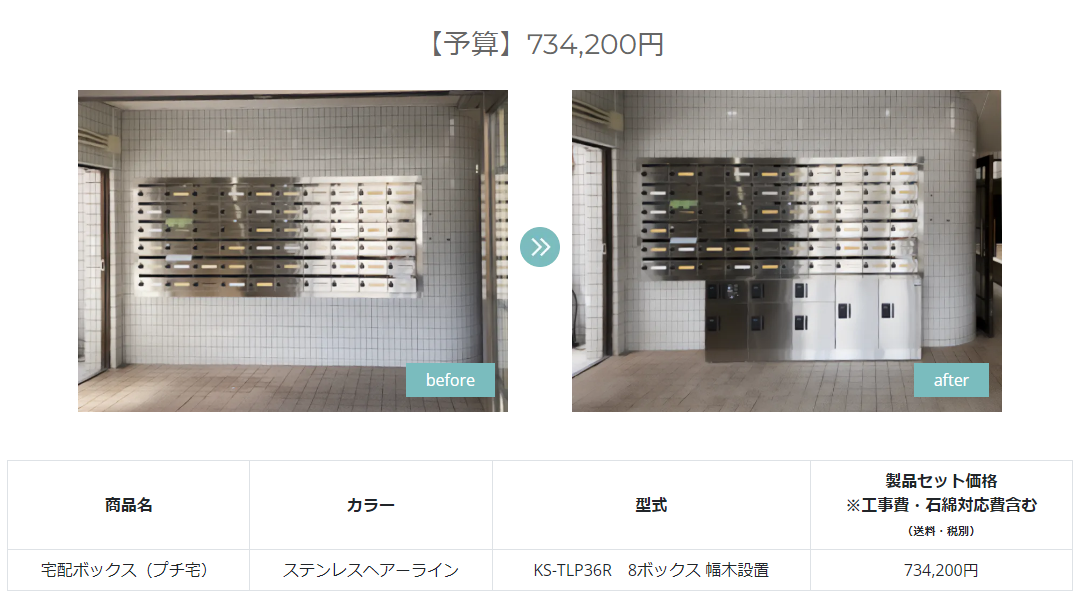
Task: Click the ステンレスヘアーライン cell
Action: [x=371, y=570]
